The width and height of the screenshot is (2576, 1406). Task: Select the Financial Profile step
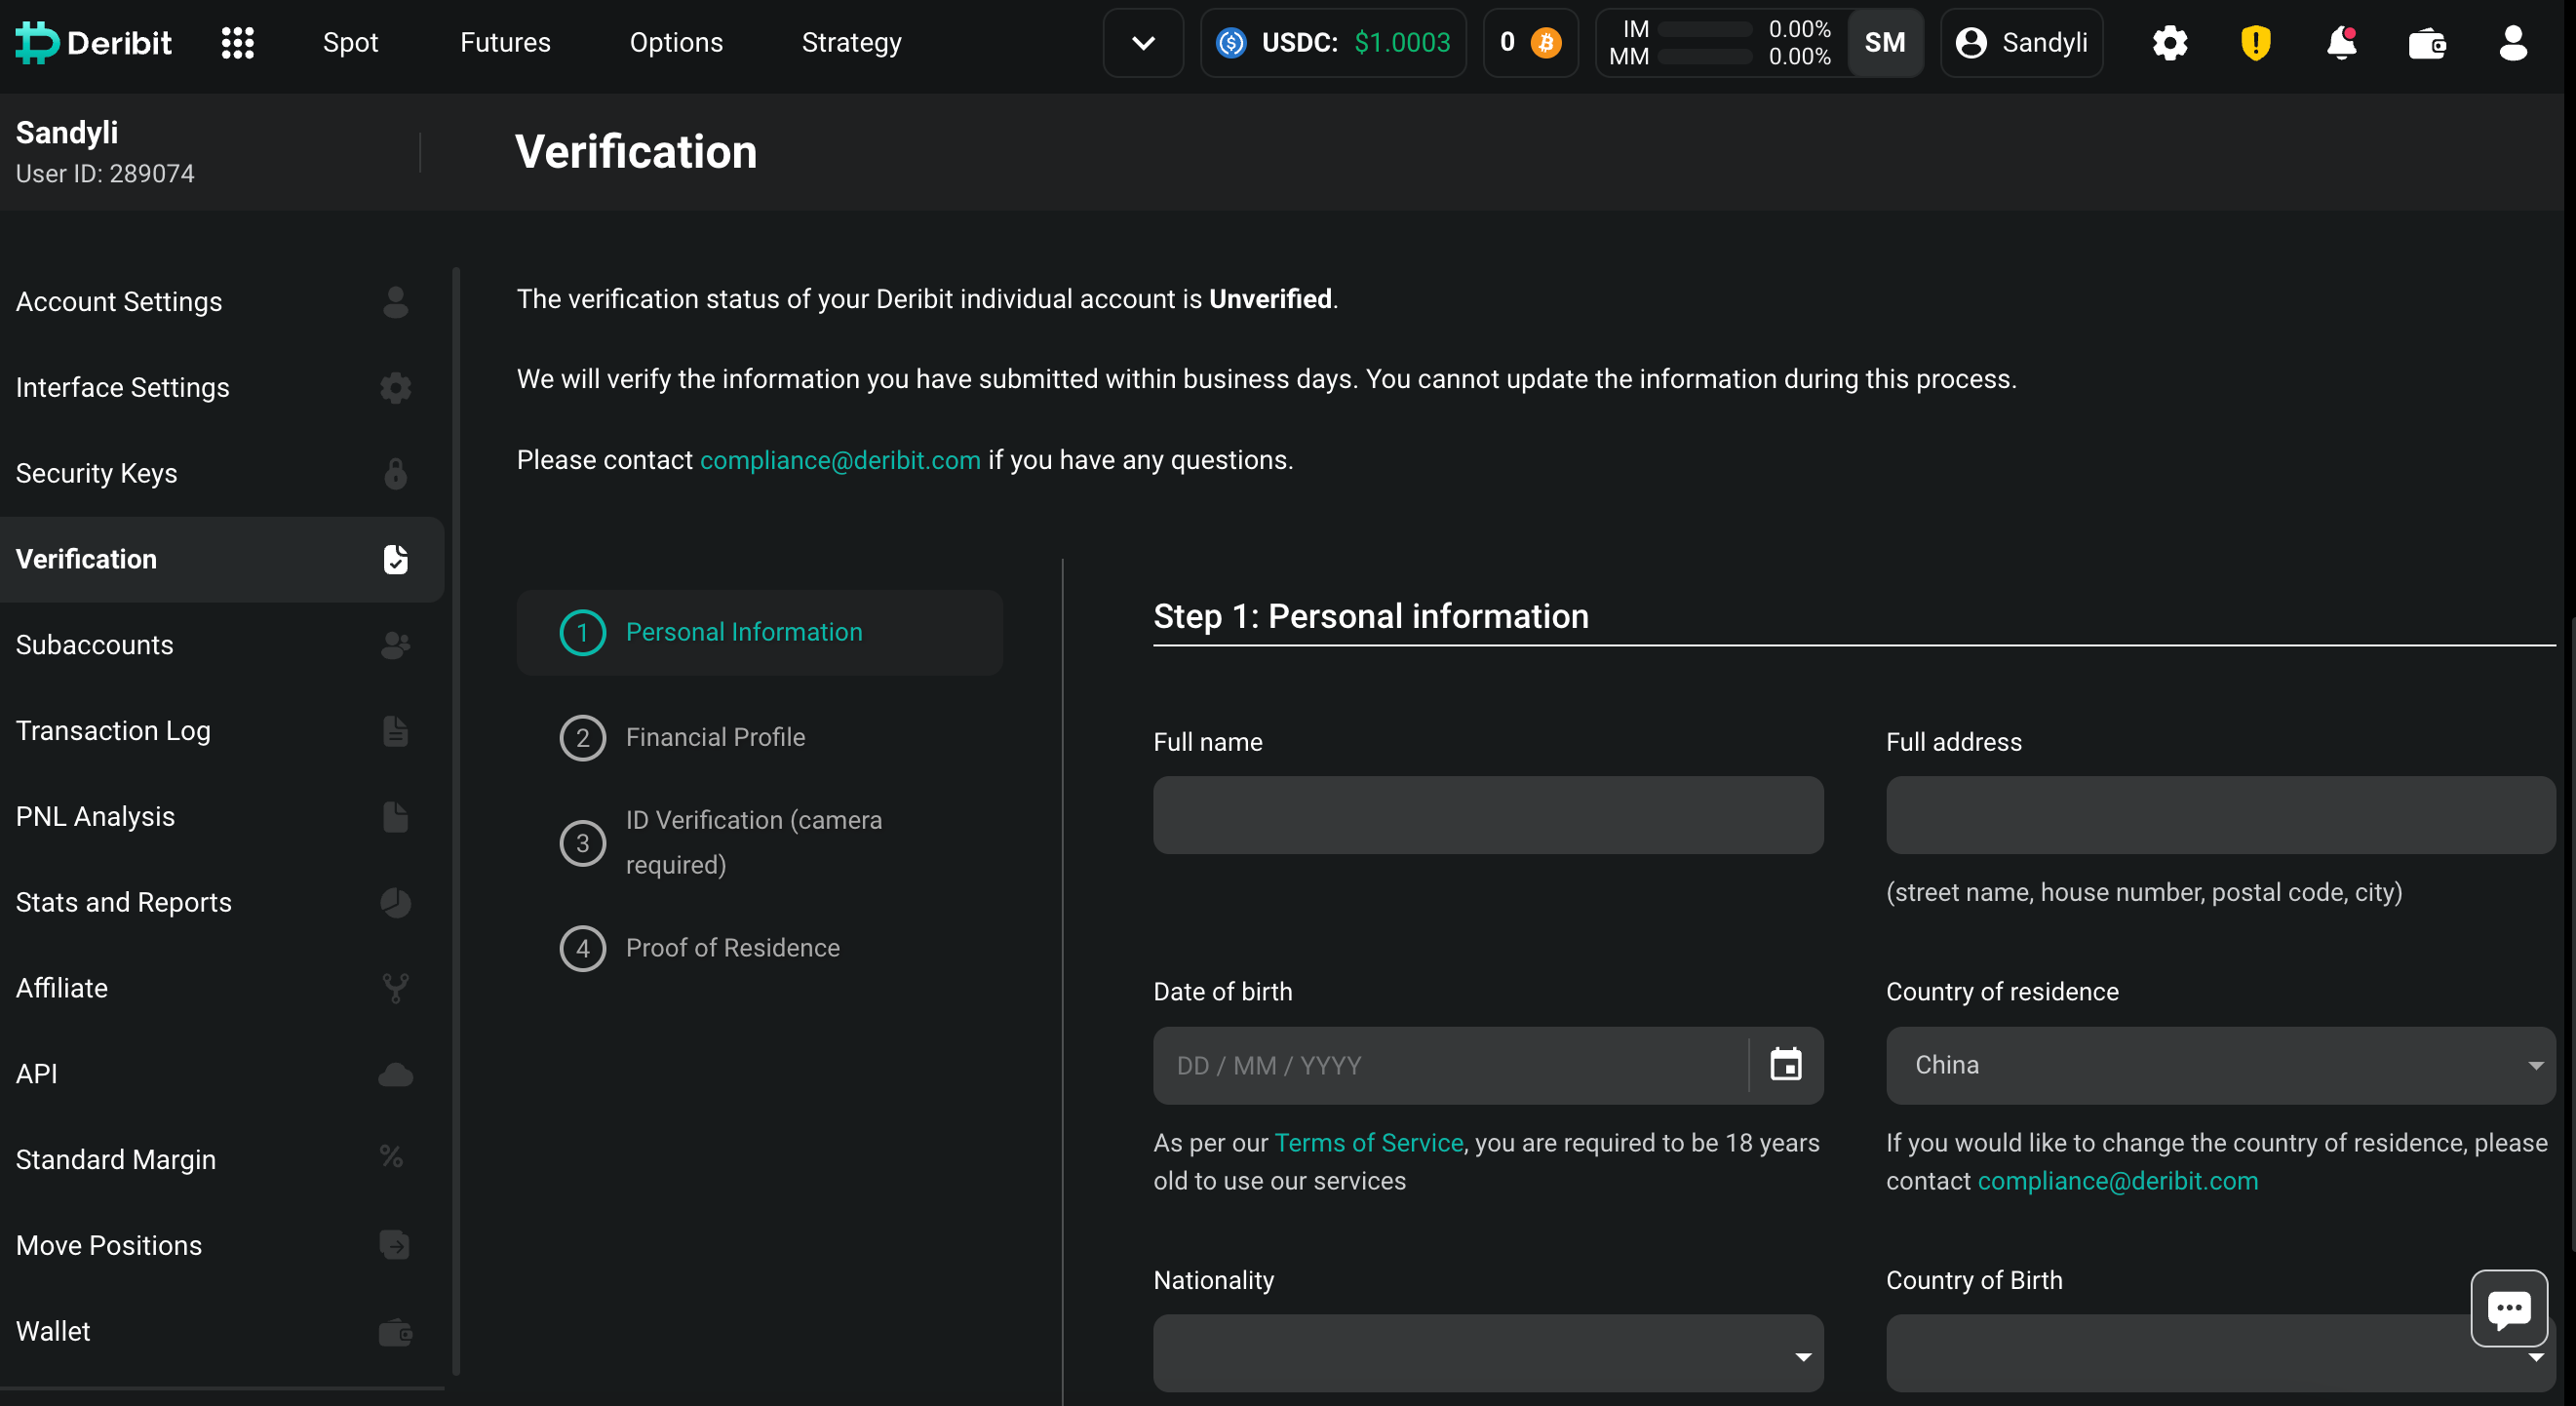click(x=715, y=737)
